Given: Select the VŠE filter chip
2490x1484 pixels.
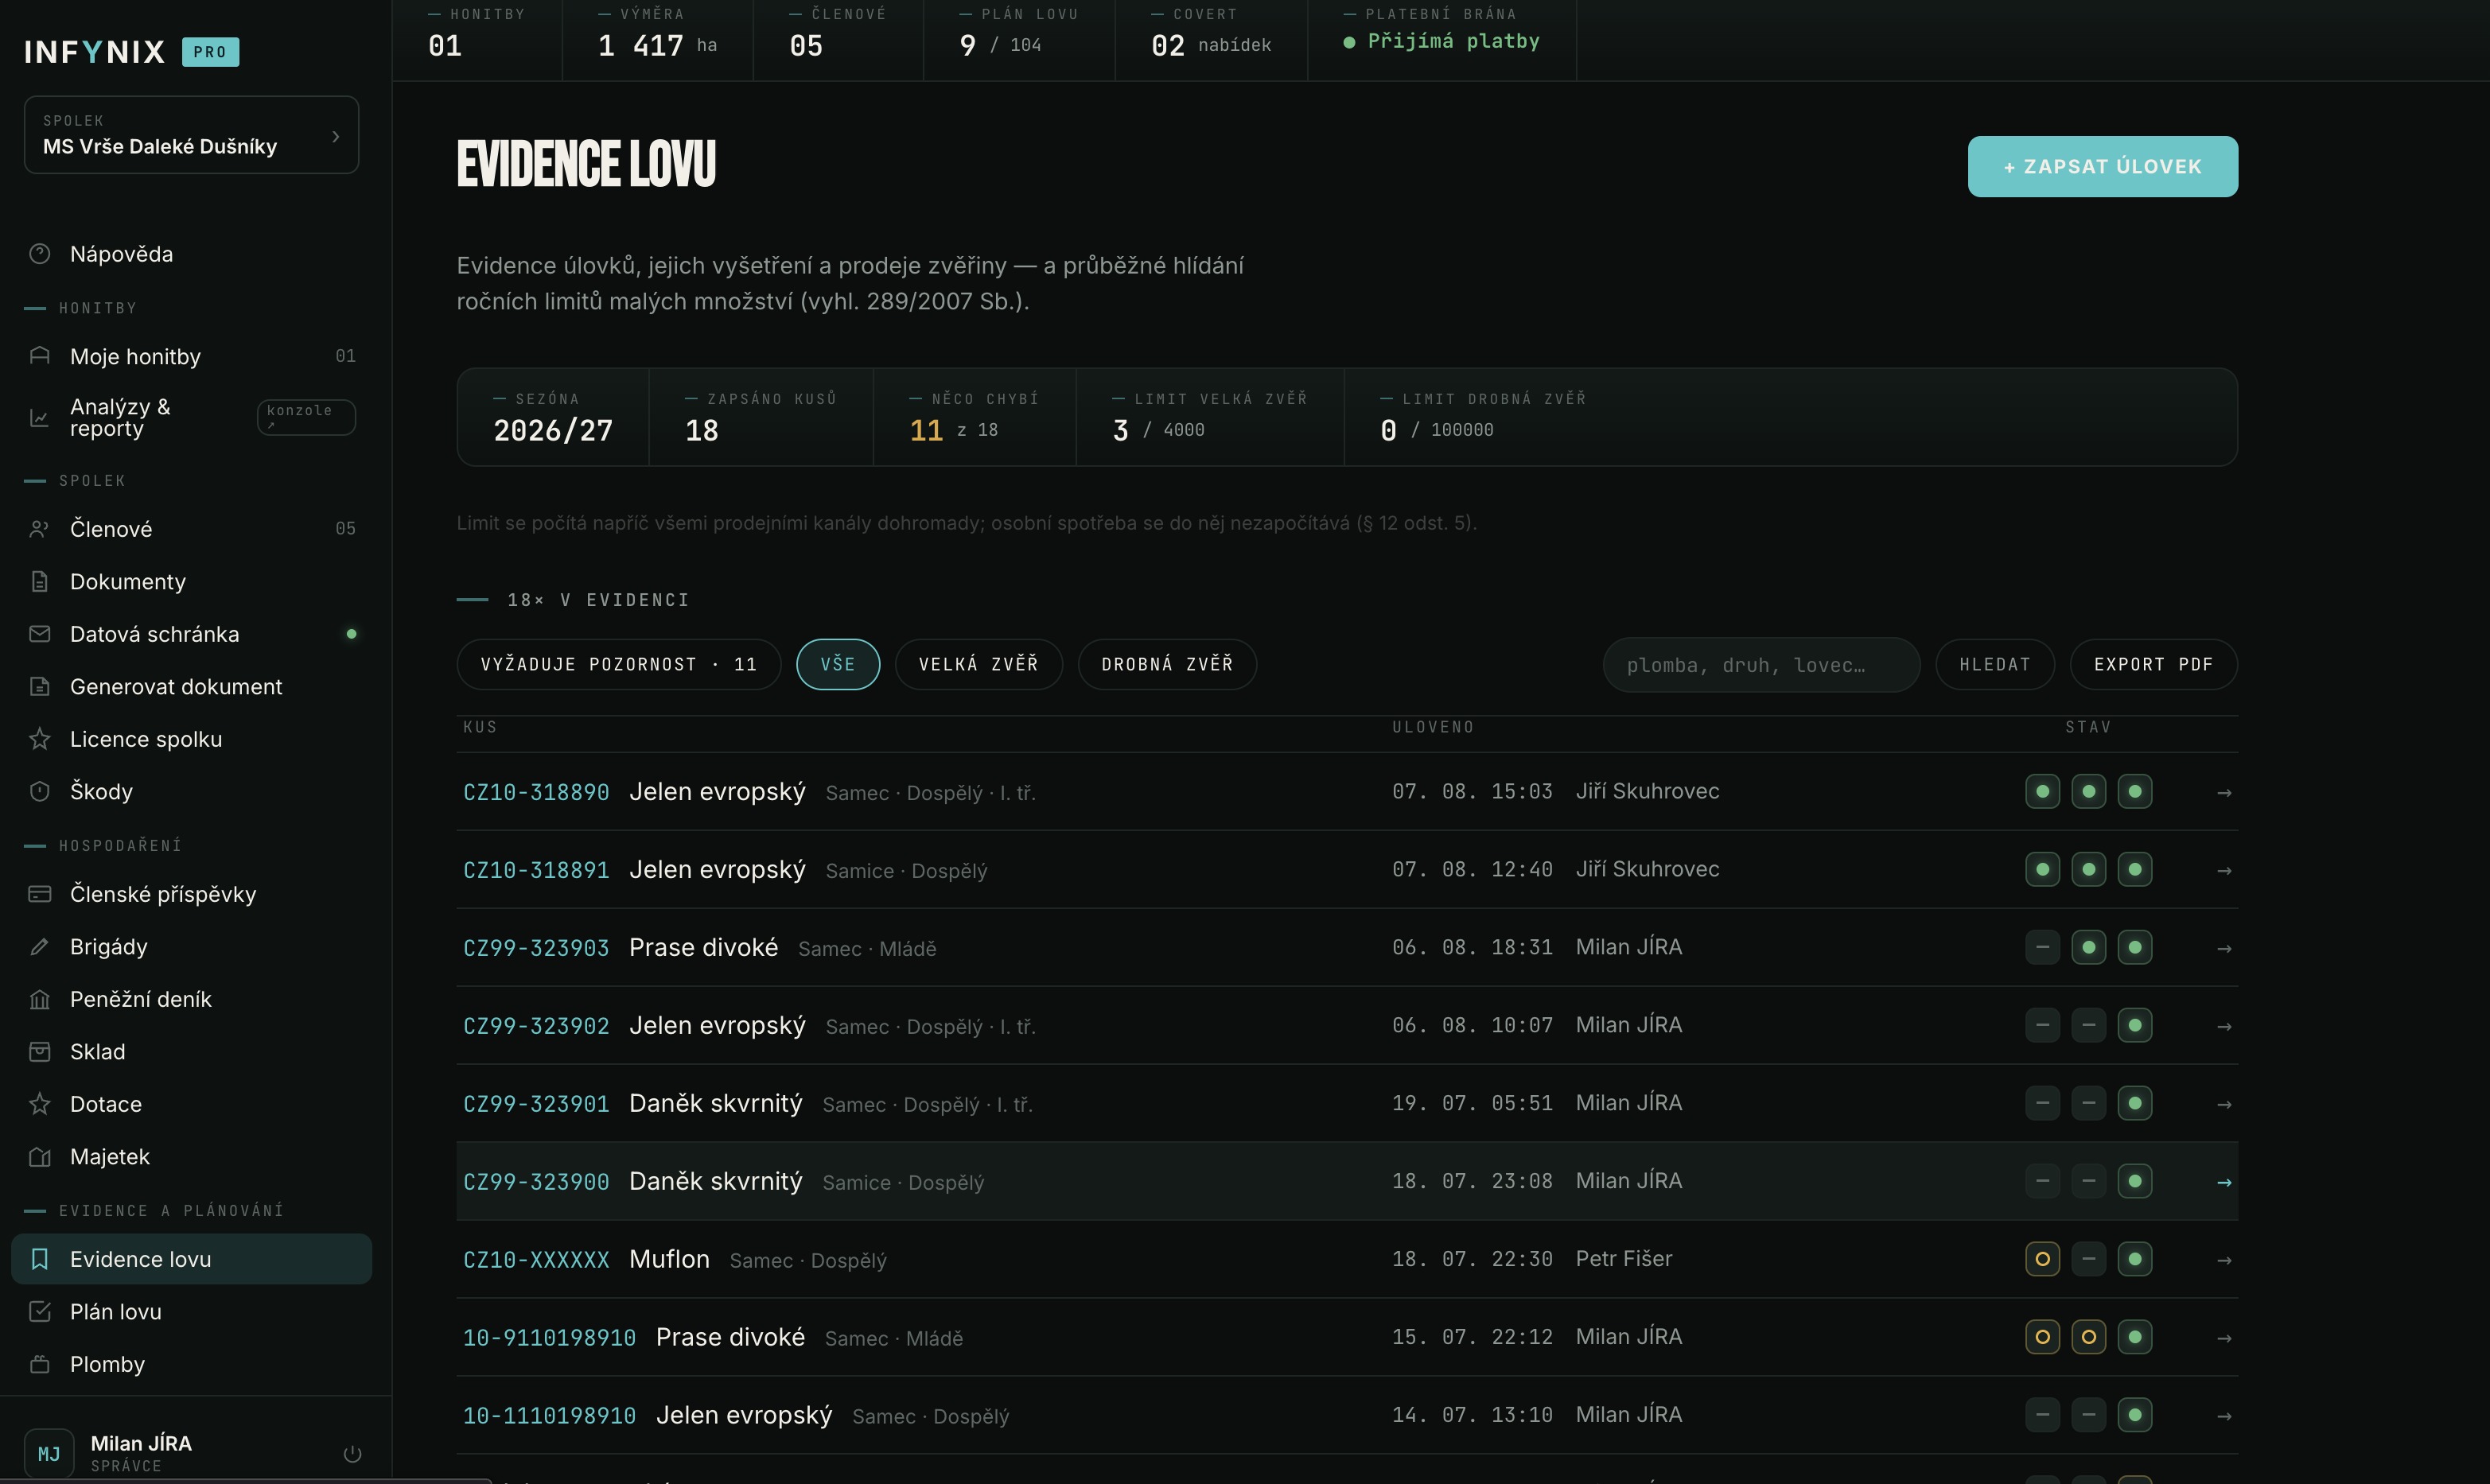Looking at the screenshot, I should point(838,664).
